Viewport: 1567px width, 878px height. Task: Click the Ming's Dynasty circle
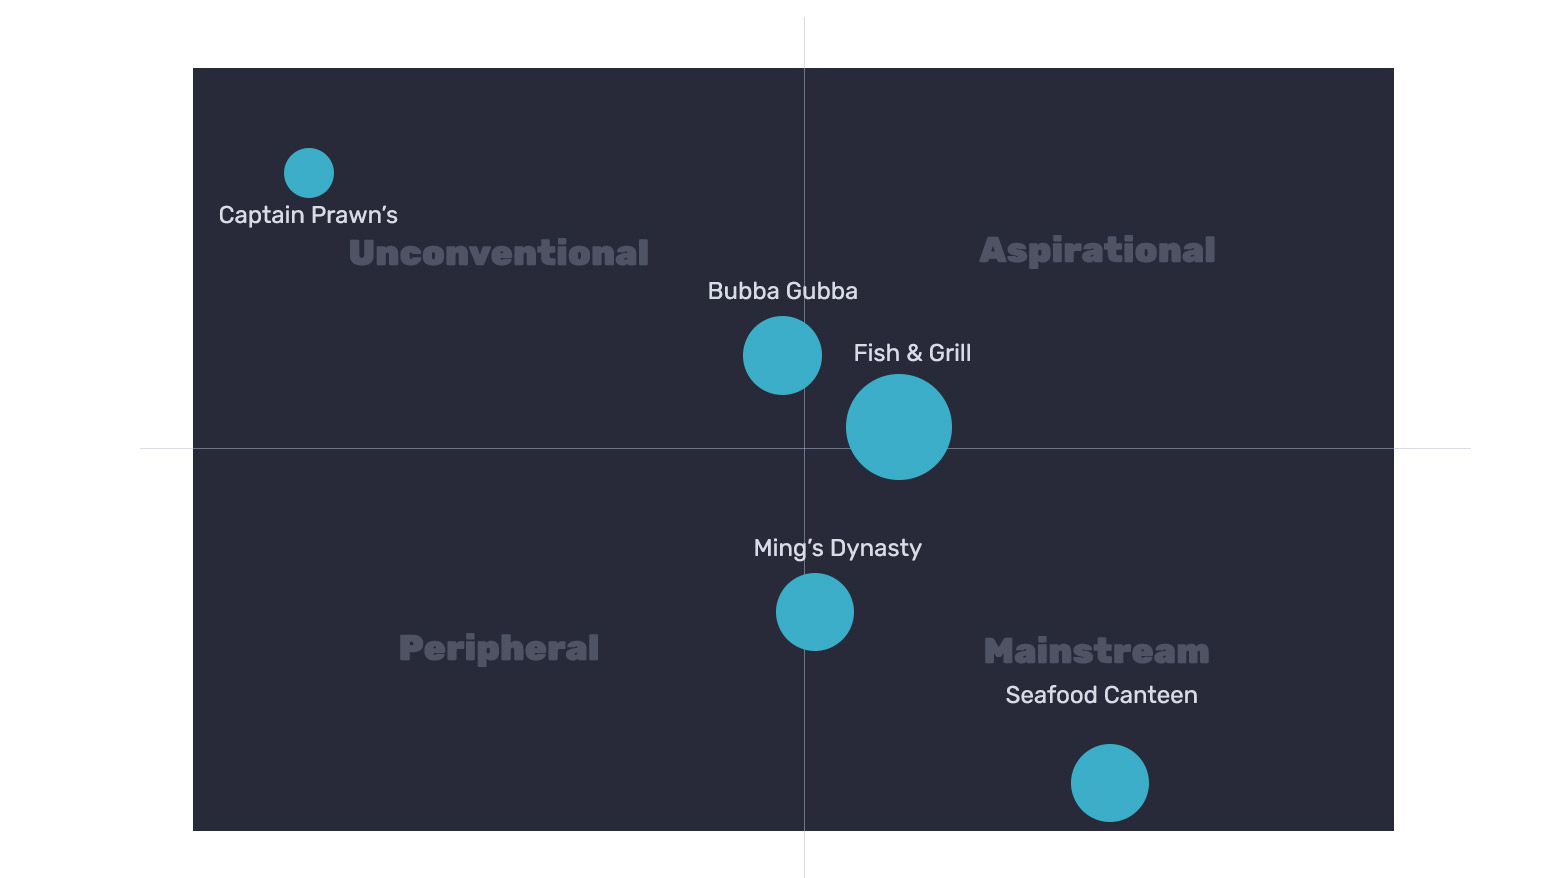[x=815, y=612]
